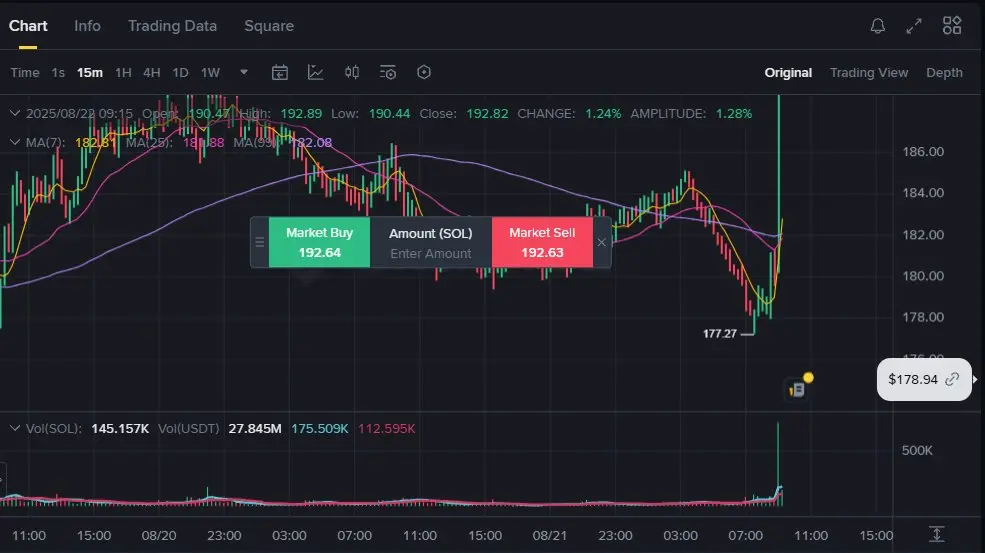Grab the trade panel handle icon
The width and height of the screenshot is (985, 553).
pyautogui.click(x=259, y=242)
